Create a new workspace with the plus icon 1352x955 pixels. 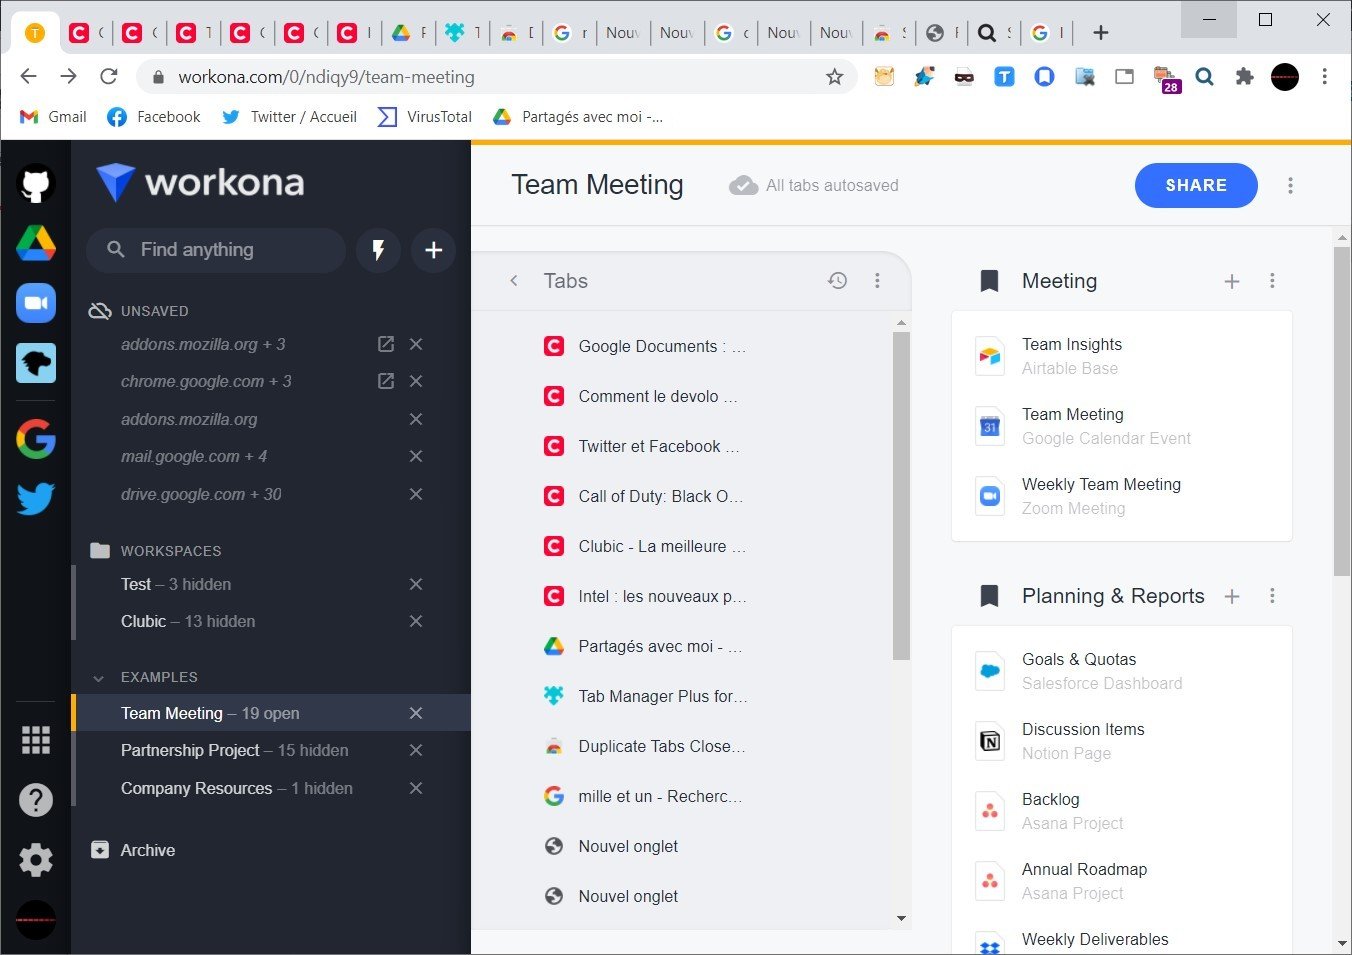[x=433, y=250]
